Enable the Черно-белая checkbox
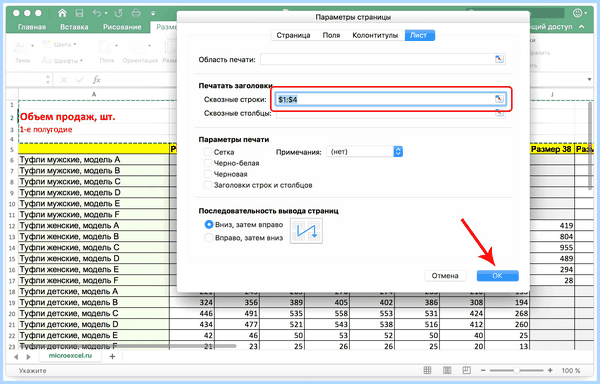 208,163
